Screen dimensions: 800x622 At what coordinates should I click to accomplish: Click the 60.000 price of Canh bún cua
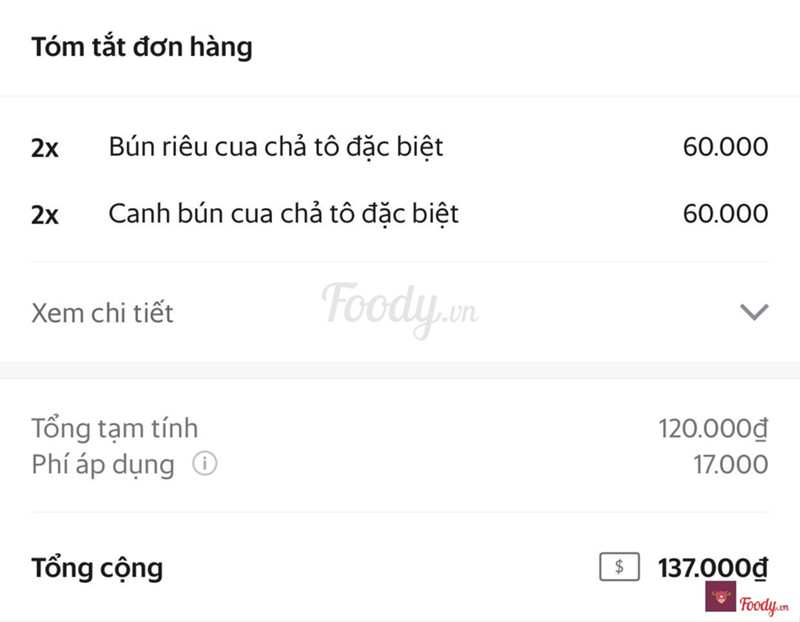click(725, 213)
